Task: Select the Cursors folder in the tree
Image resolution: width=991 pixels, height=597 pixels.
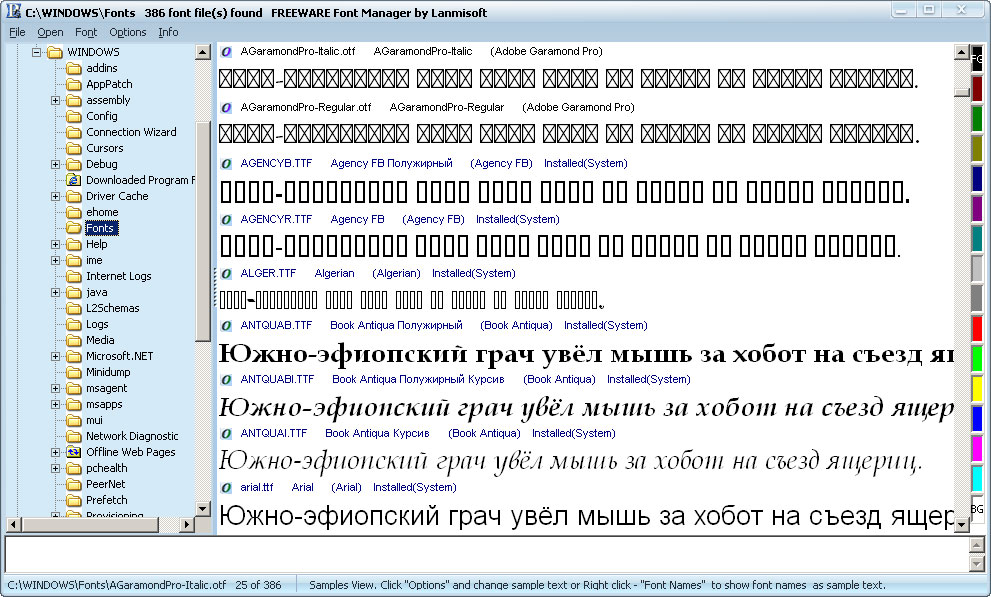Action: click(x=105, y=148)
